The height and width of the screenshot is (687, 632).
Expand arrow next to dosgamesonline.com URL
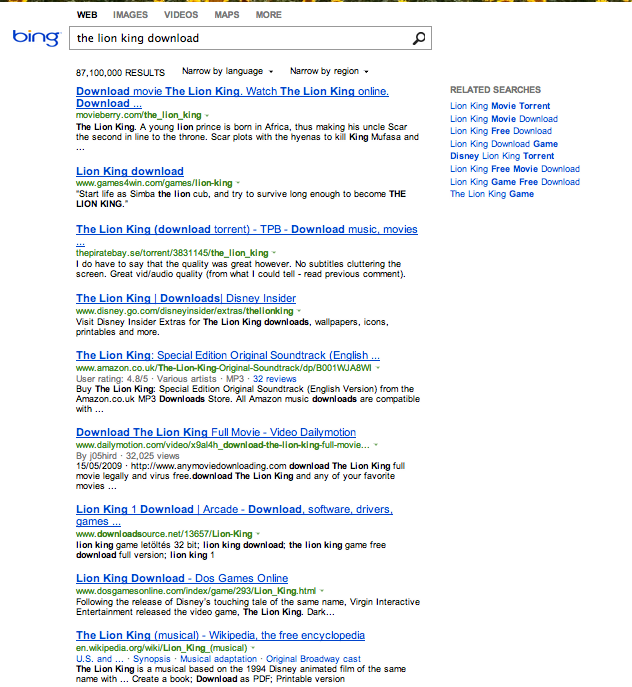coord(322,591)
